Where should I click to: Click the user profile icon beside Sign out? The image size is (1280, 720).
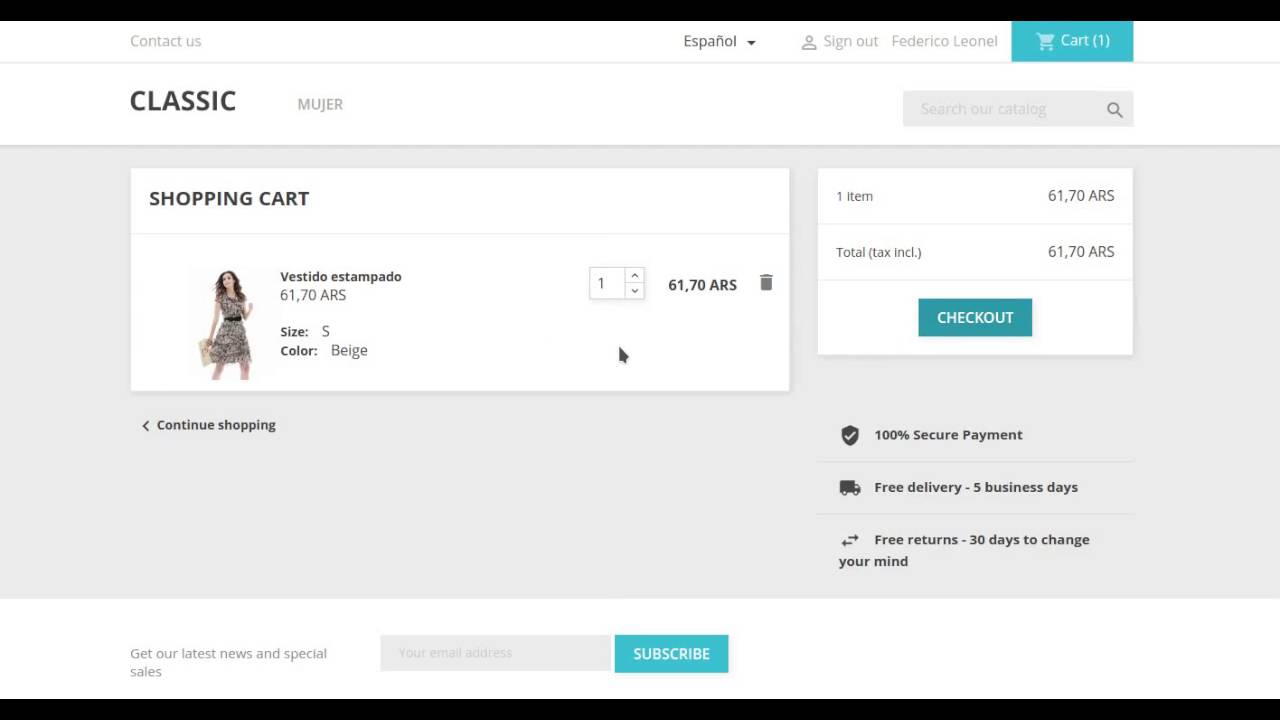pos(809,42)
